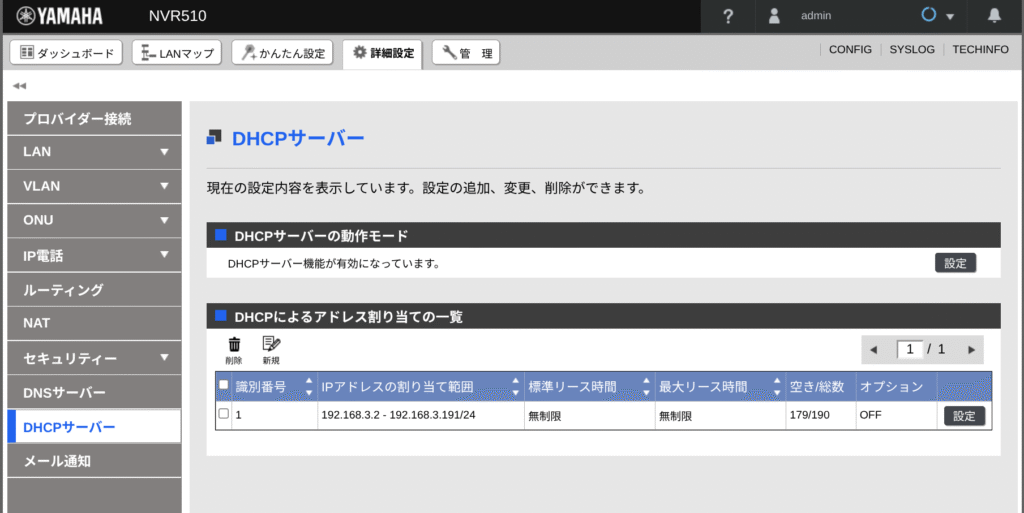
Task: Go to next page arrow
Action: pos(969,350)
